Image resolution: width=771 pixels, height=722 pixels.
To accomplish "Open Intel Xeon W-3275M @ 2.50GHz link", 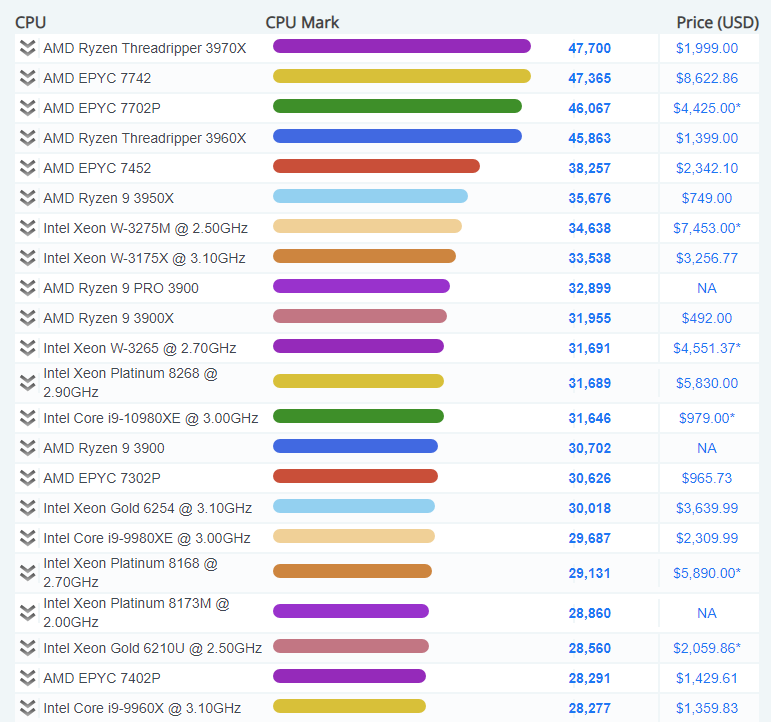I will tap(146, 228).
